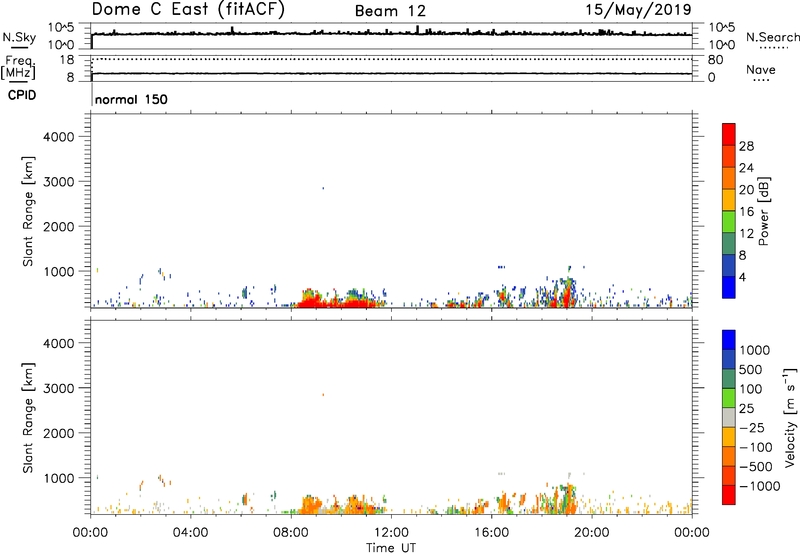Click the 'Nave' legend label

(761, 69)
